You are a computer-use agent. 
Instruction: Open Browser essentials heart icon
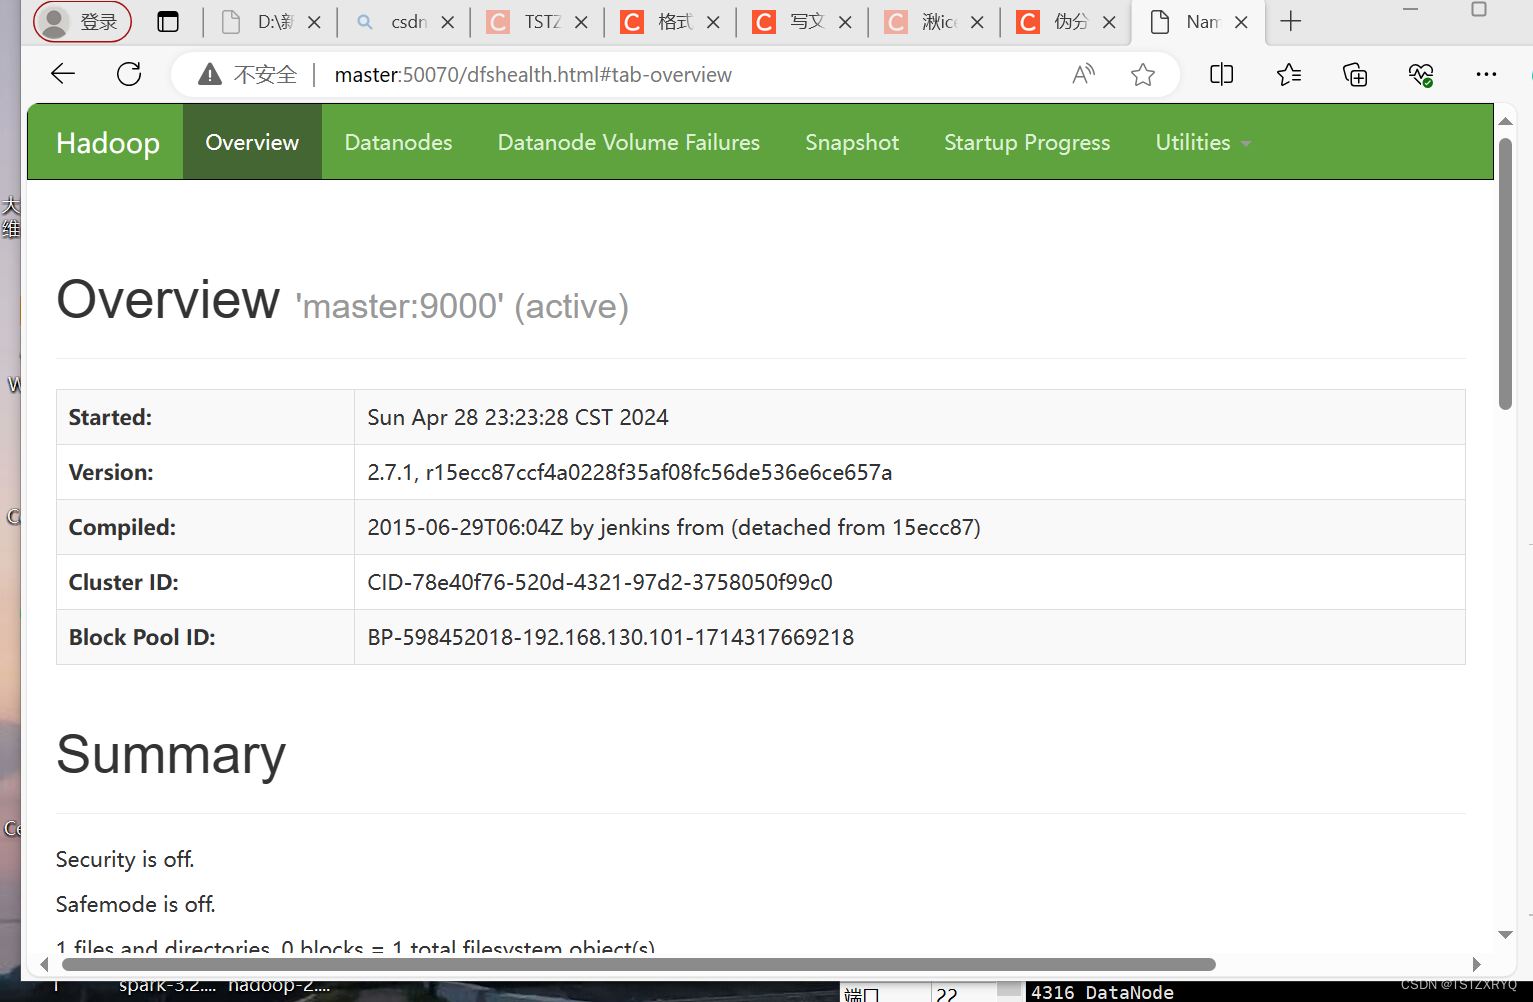coord(1421,74)
